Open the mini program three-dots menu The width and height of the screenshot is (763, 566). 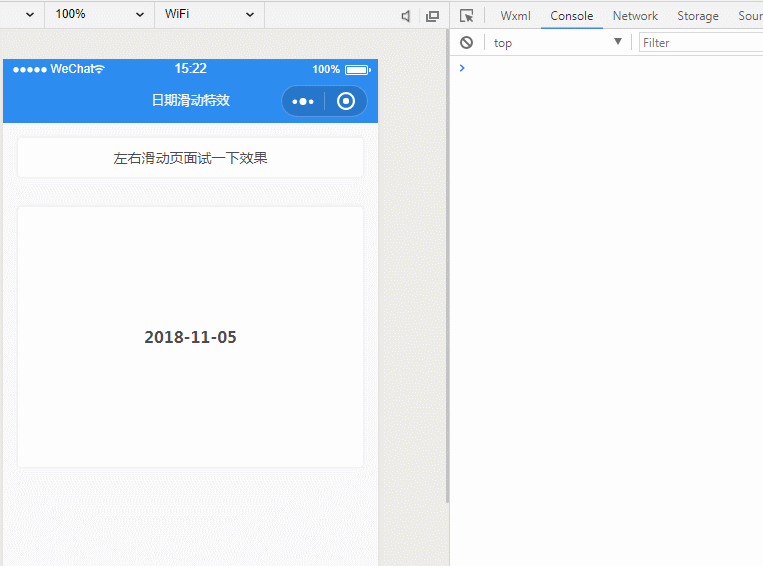[x=303, y=101]
